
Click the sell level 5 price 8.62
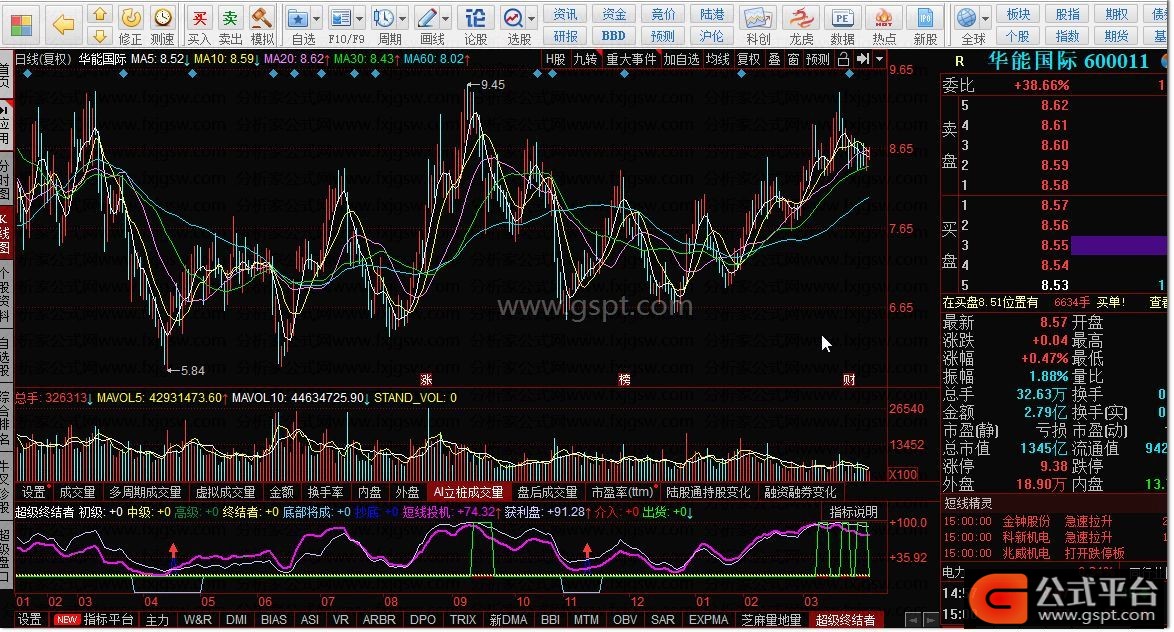tap(1054, 106)
